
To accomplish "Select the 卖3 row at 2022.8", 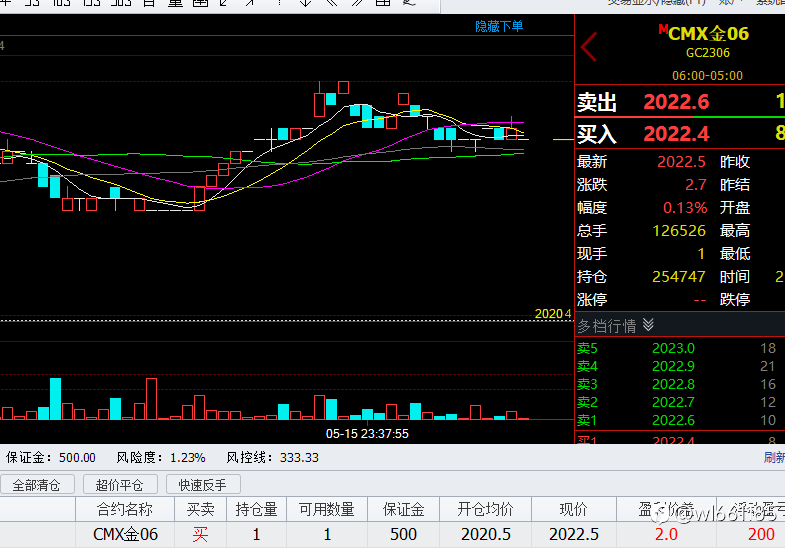I will tap(679, 384).
